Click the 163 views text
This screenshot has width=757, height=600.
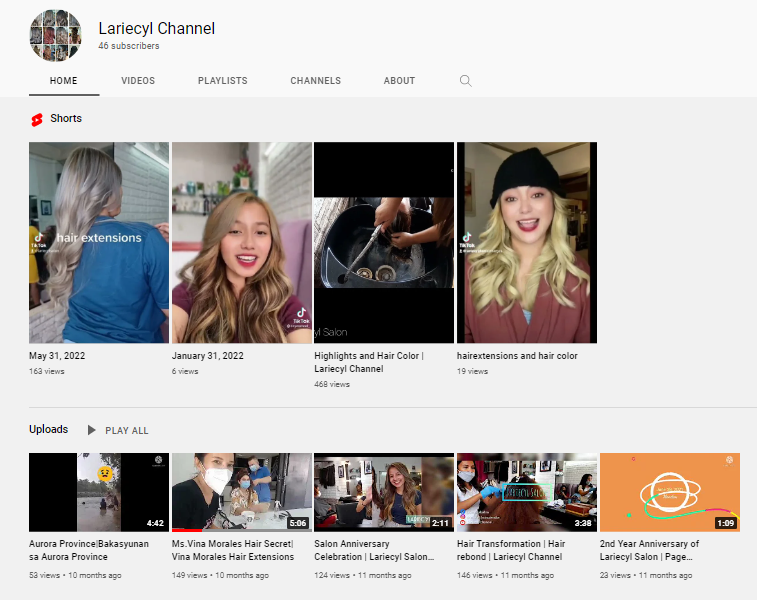tap(46, 371)
